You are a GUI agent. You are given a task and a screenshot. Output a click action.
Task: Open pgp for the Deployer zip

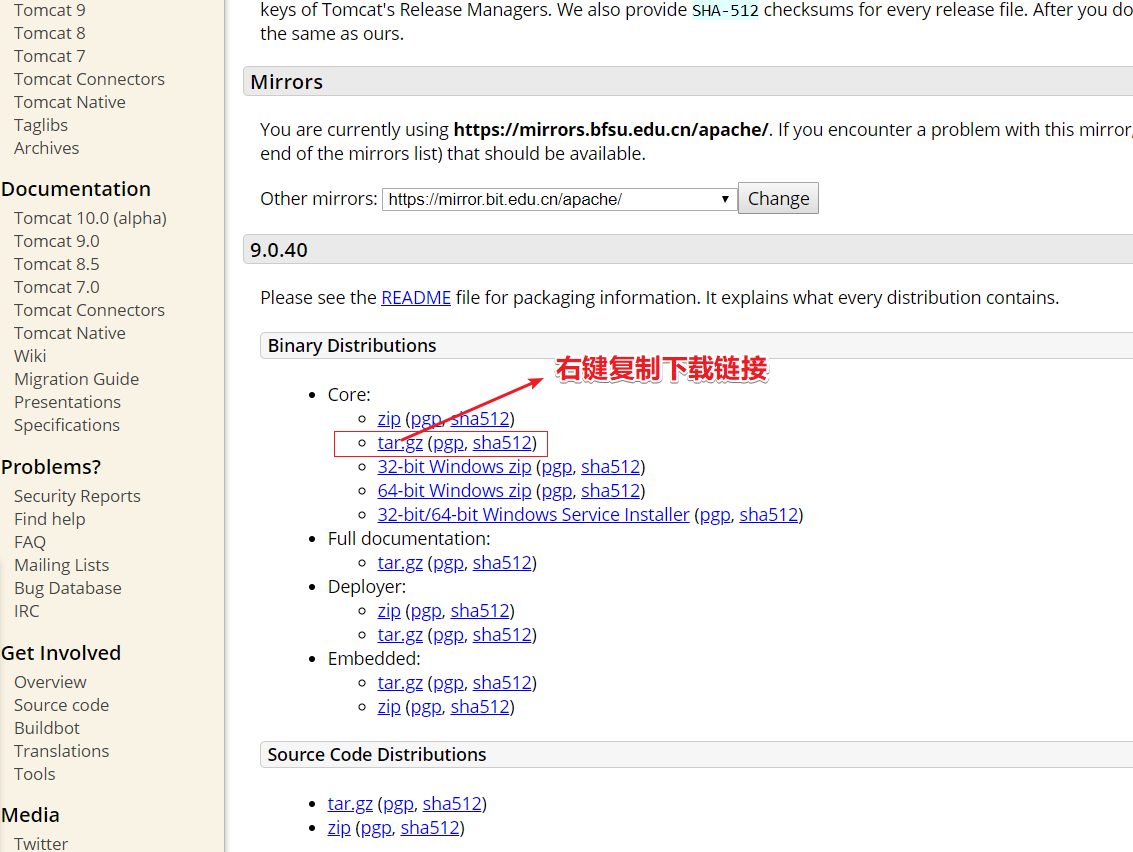click(x=426, y=611)
